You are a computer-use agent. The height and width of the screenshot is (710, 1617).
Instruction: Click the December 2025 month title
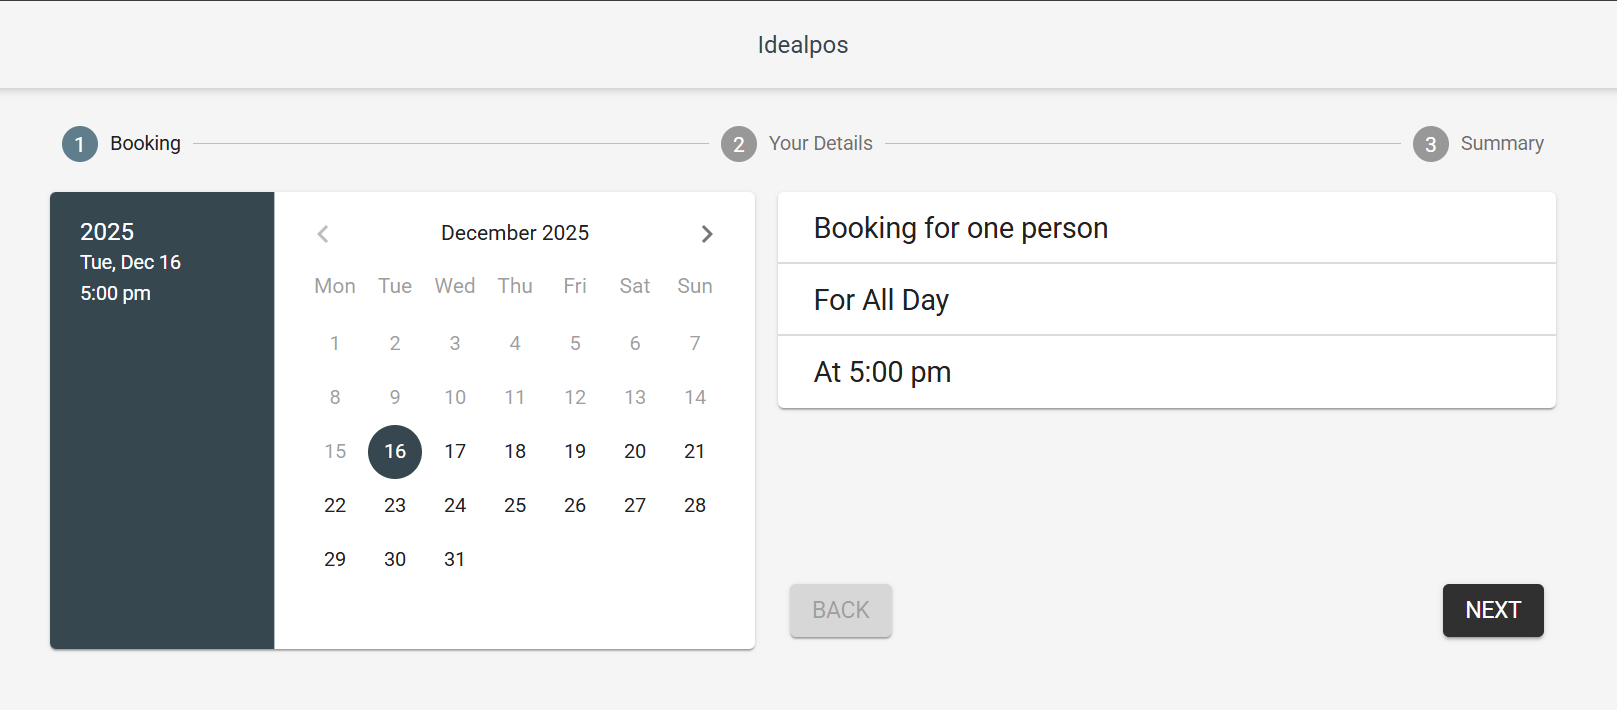[515, 233]
